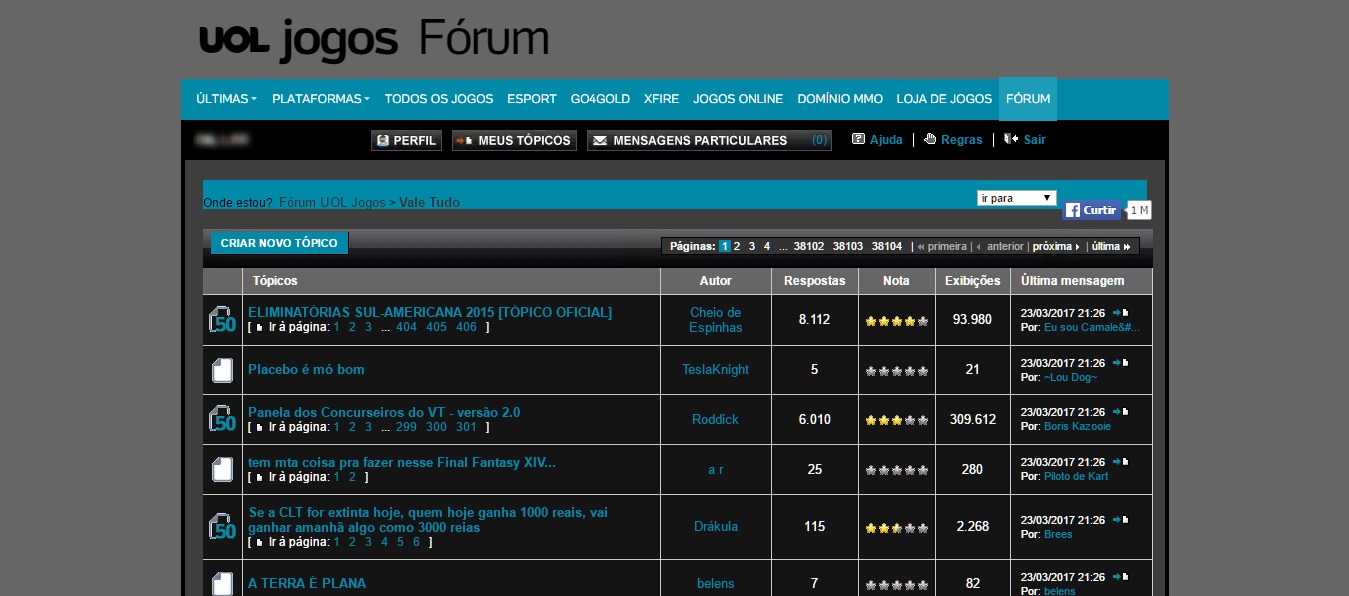Go to last message arrow in Panela dos Concurseiros row
Image resolution: width=1349 pixels, height=596 pixels.
click(1120, 412)
